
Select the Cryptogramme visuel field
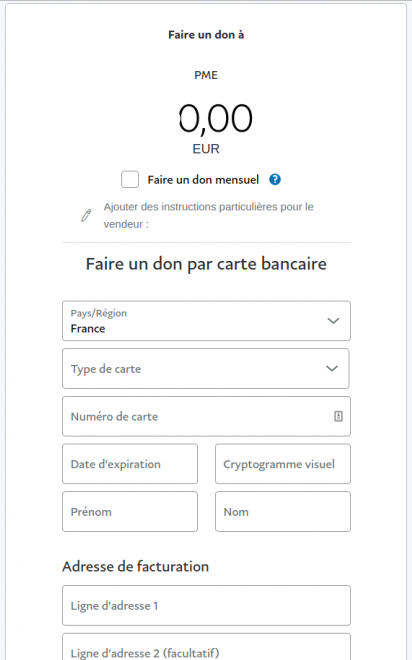pos(283,464)
